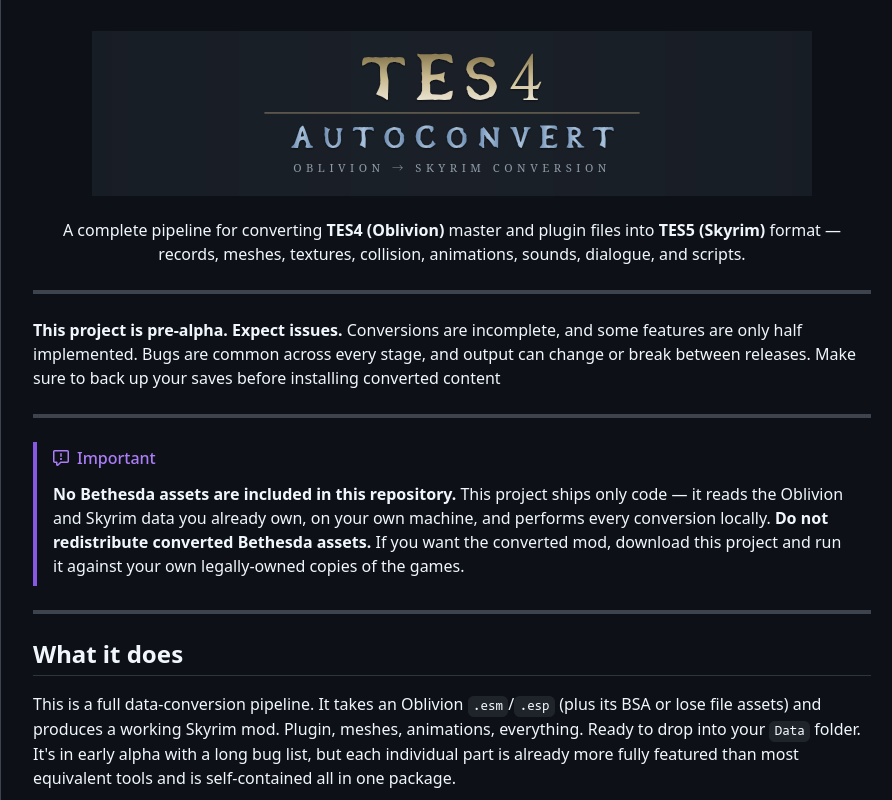Click 'No Bethesda assets are included' statement

(254, 494)
